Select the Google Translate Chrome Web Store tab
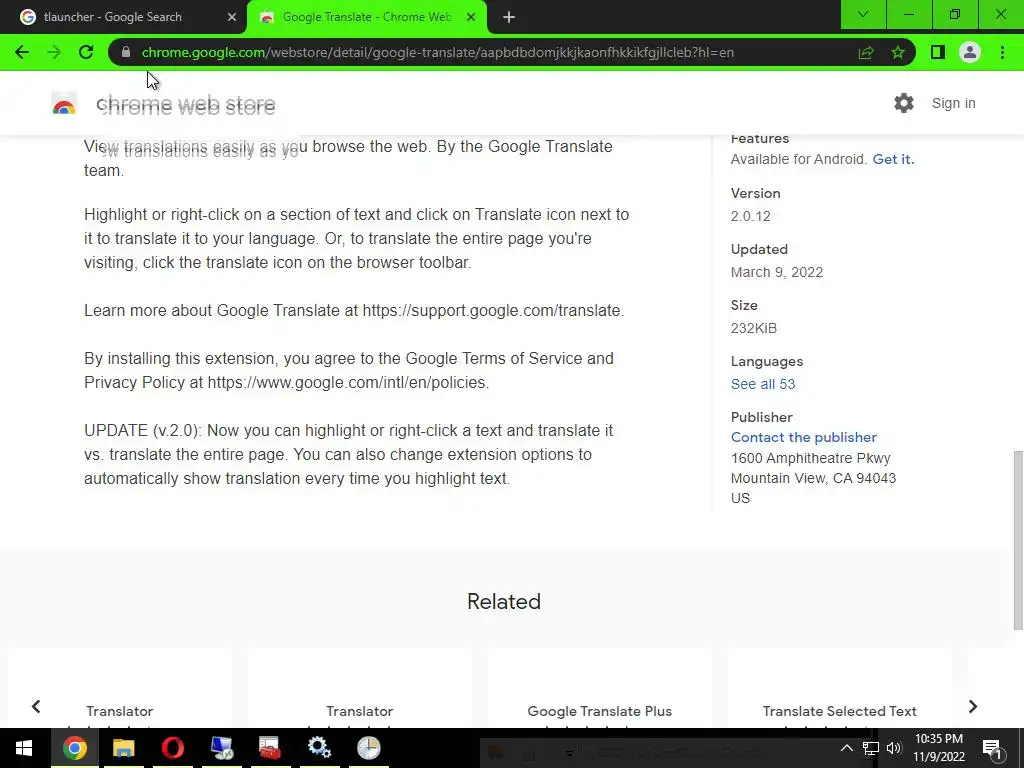Image resolution: width=1024 pixels, height=768 pixels. pos(367,17)
